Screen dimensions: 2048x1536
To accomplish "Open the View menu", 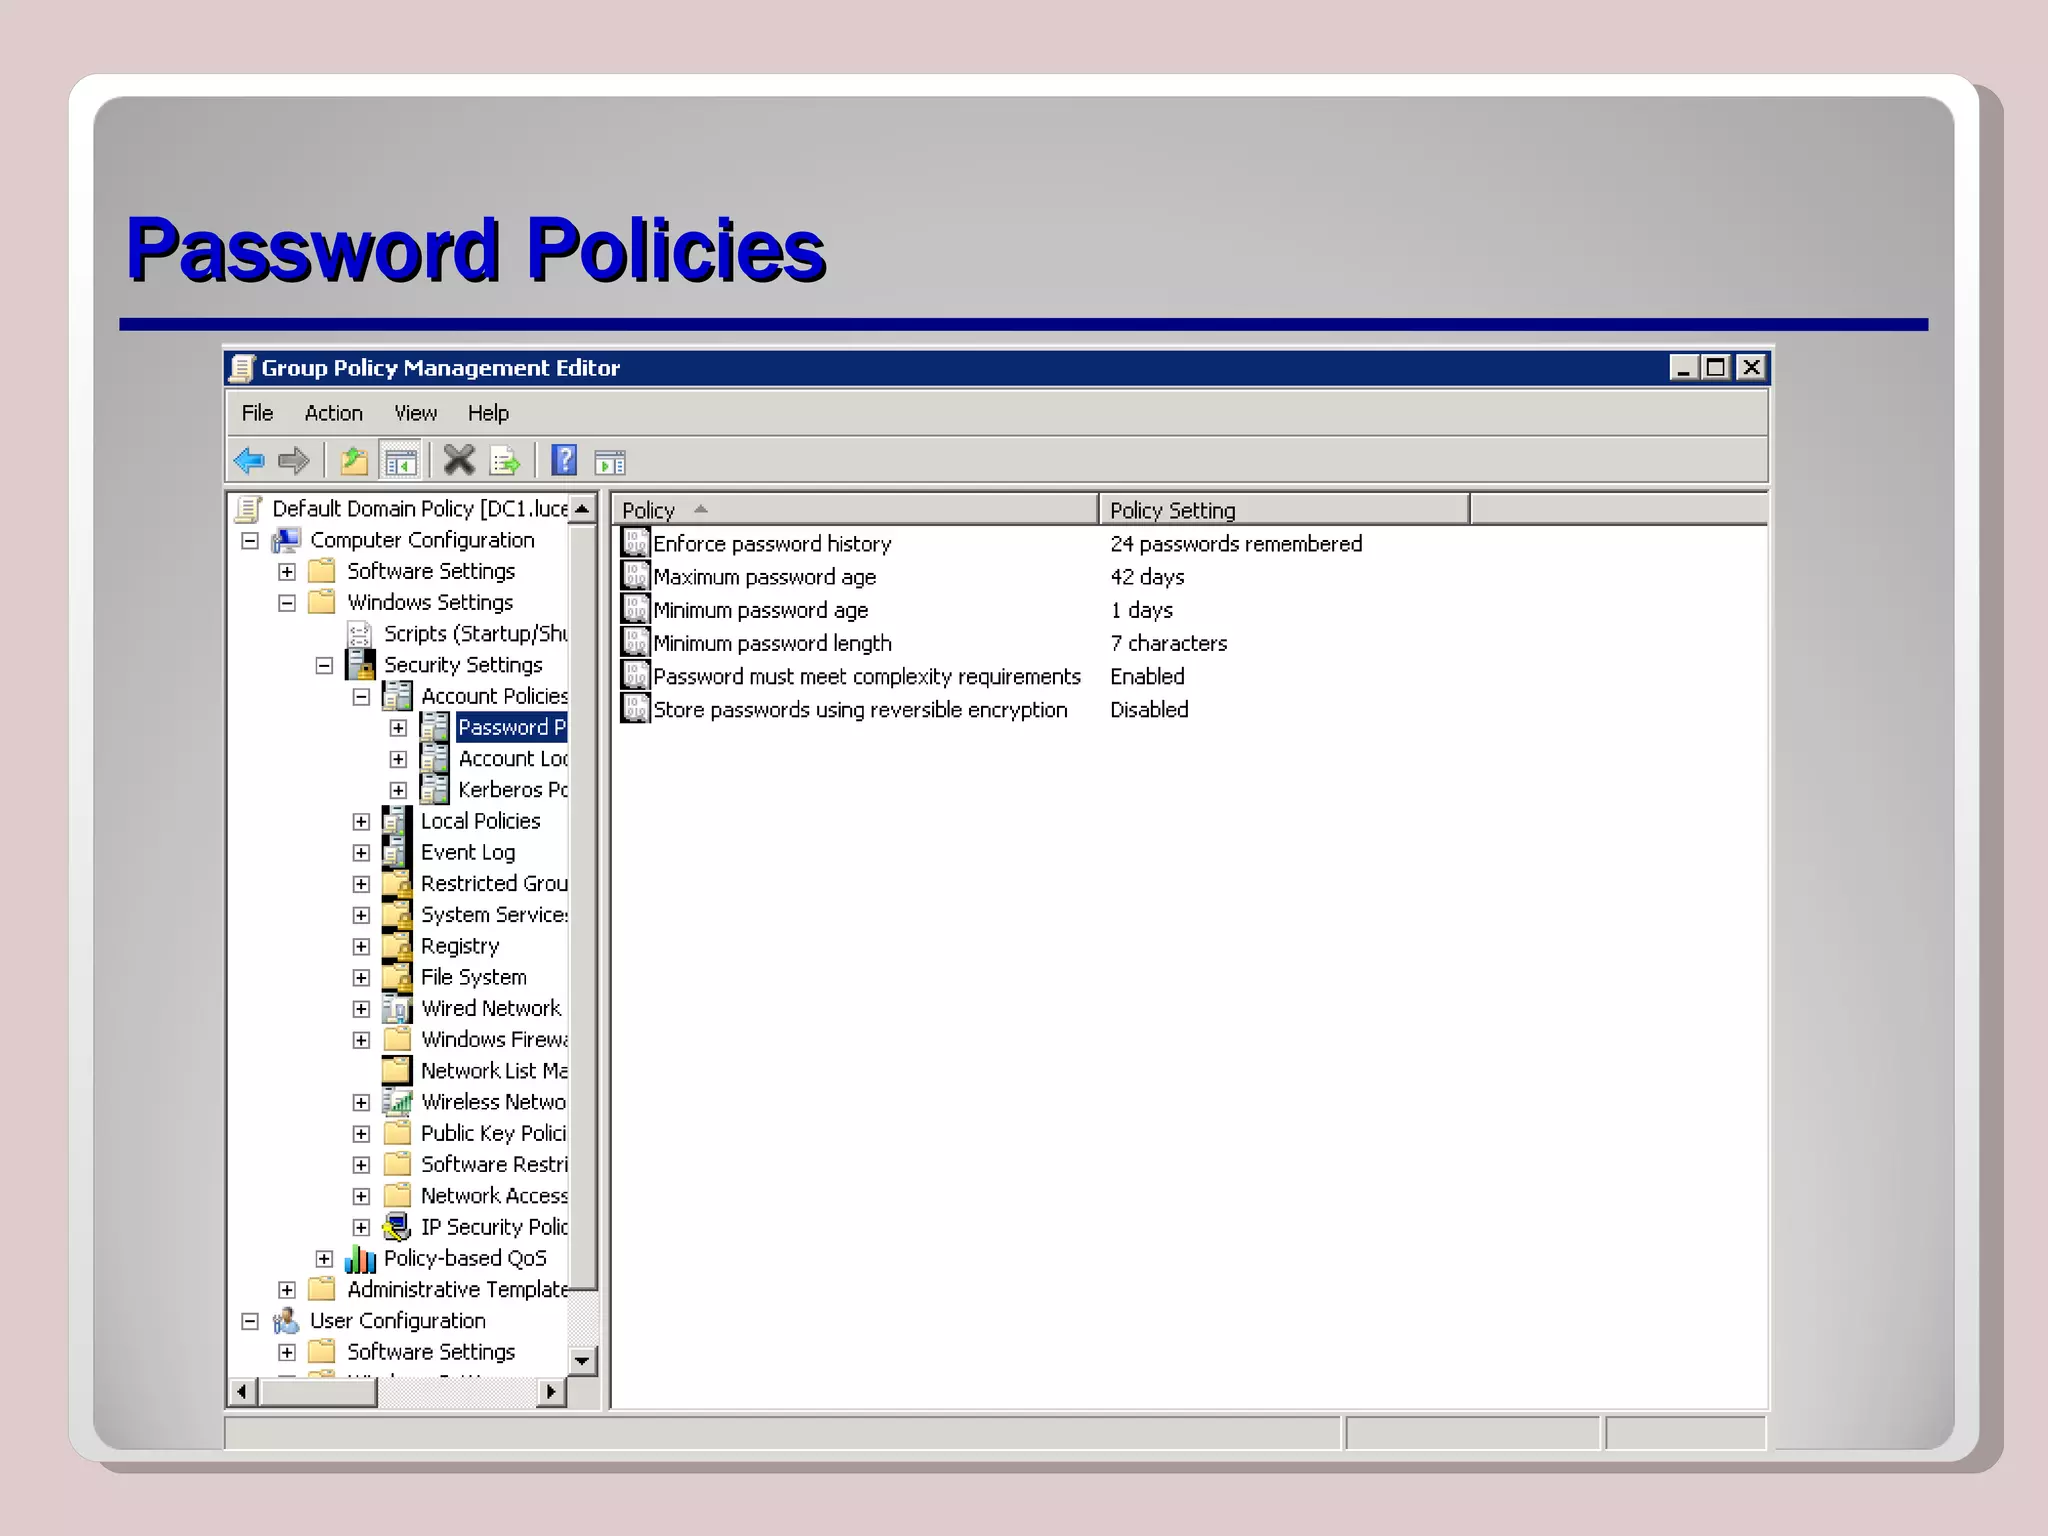I will tap(415, 413).
